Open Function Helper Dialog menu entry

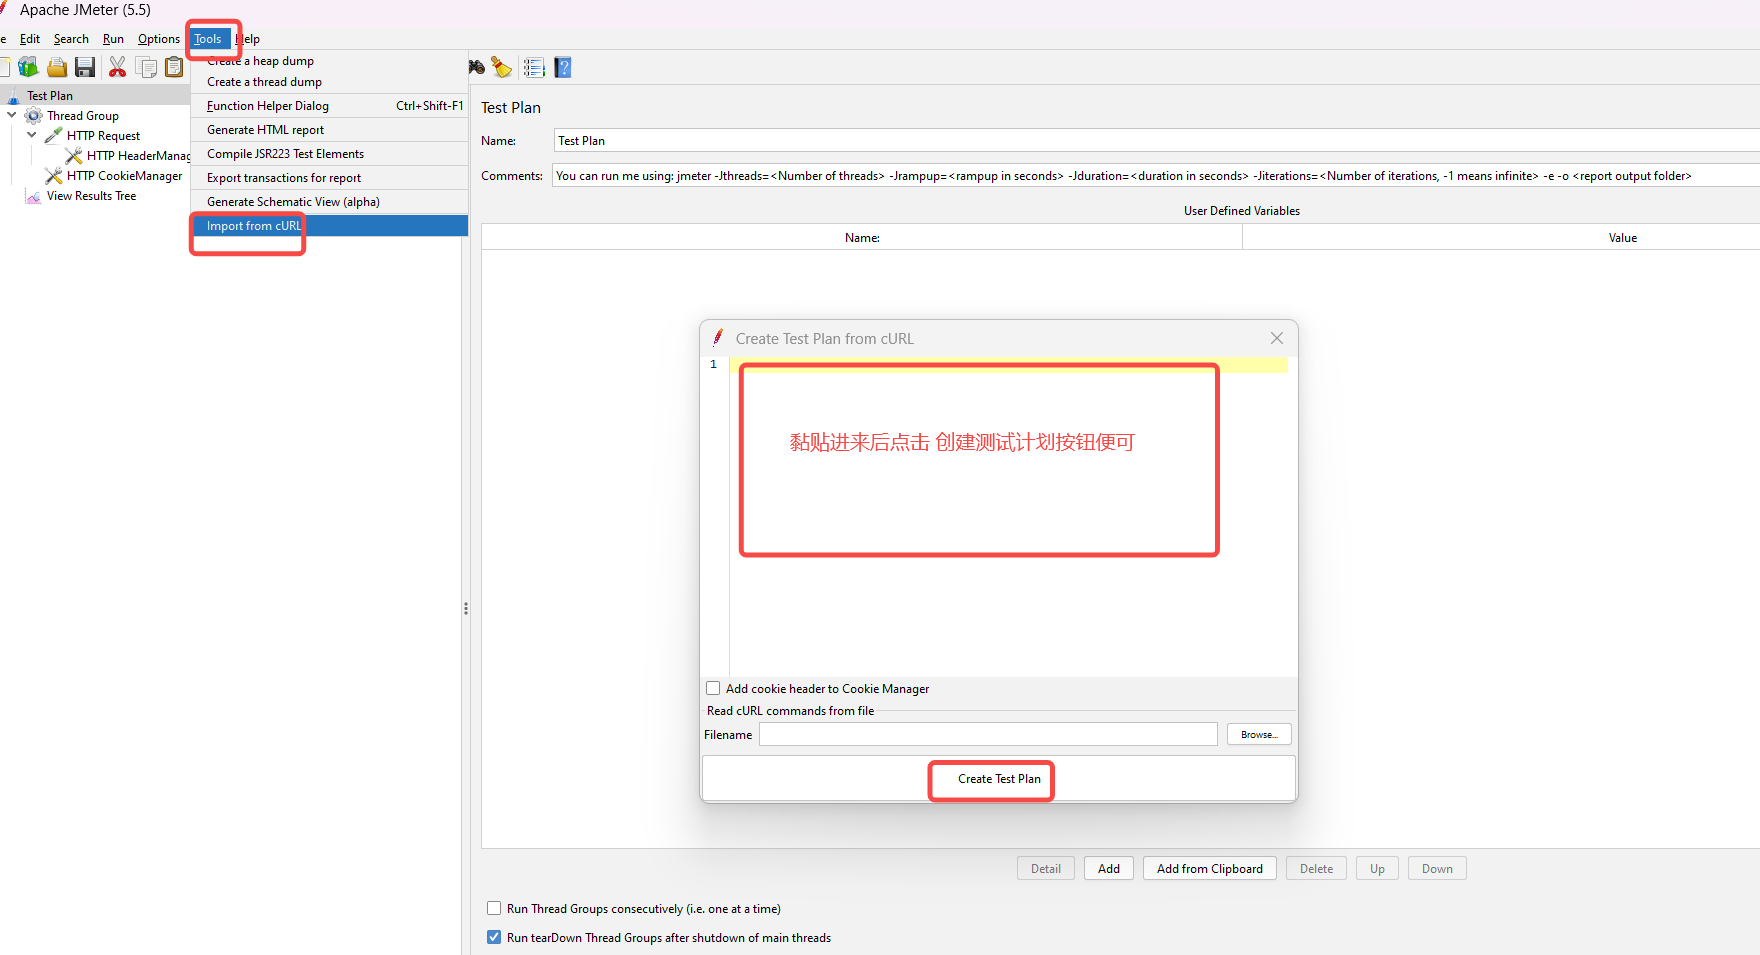pos(329,106)
